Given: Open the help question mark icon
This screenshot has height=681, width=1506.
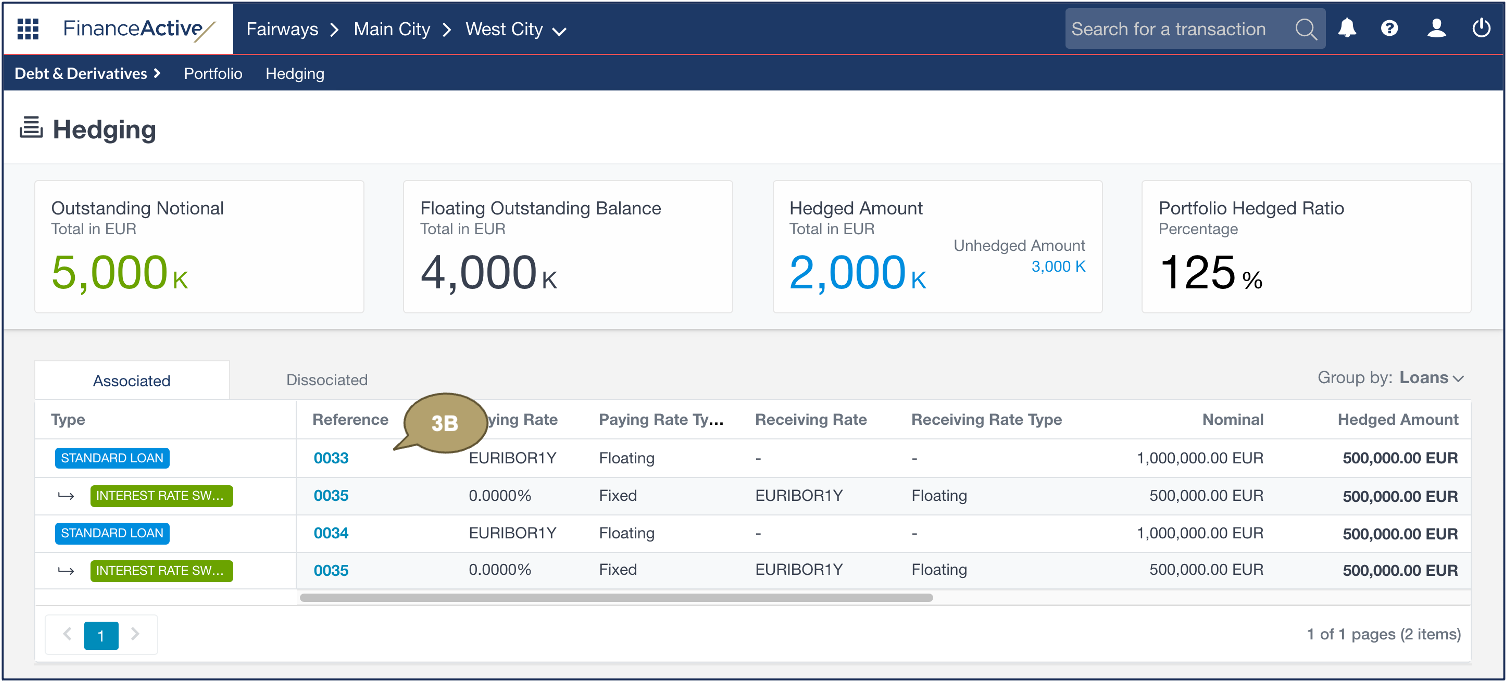Looking at the screenshot, I should (x=1389, y=29).
